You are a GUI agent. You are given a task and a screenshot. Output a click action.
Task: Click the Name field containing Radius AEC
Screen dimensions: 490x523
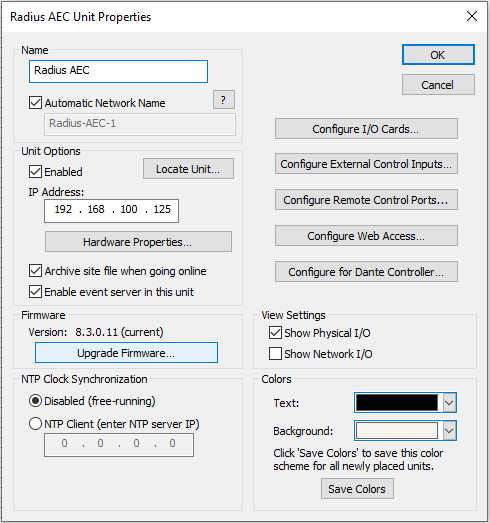[118, 71]
